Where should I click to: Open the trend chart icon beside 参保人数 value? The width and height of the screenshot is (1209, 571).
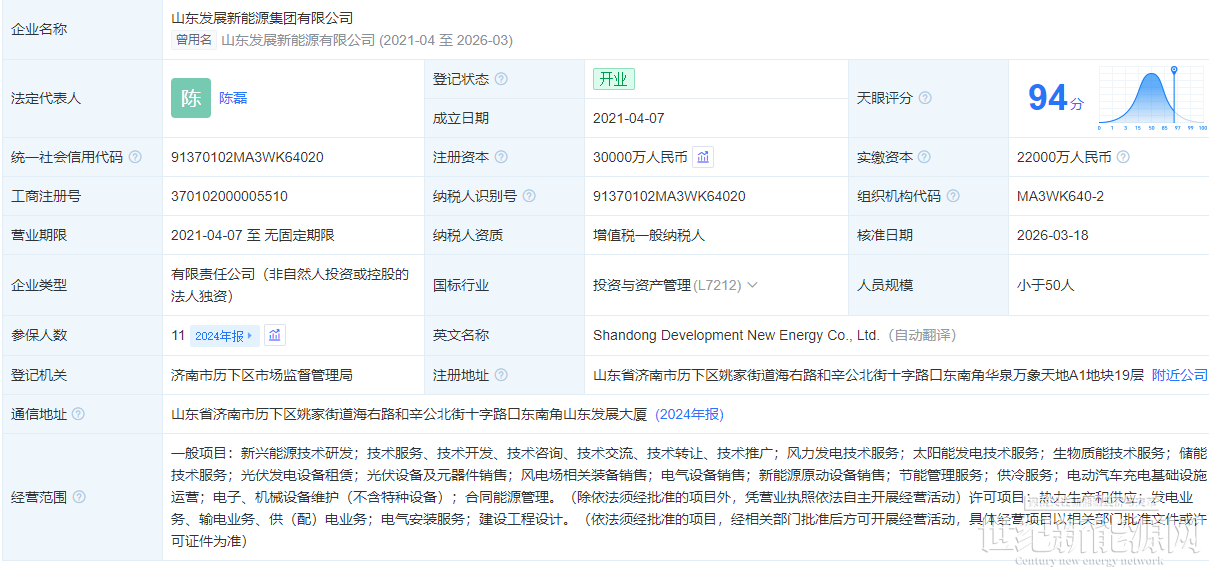point(275,335)
